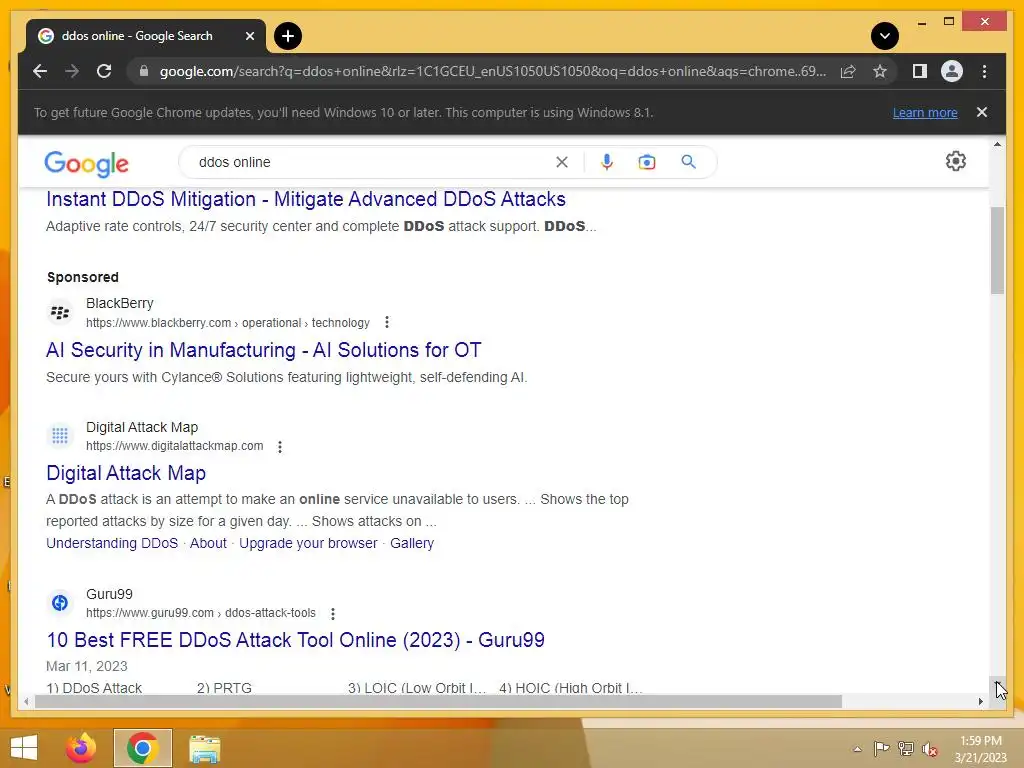This screenshot has width=1024, height=768.
Task: Click the vertical scrollbar thumb
Action: point(997,251)
